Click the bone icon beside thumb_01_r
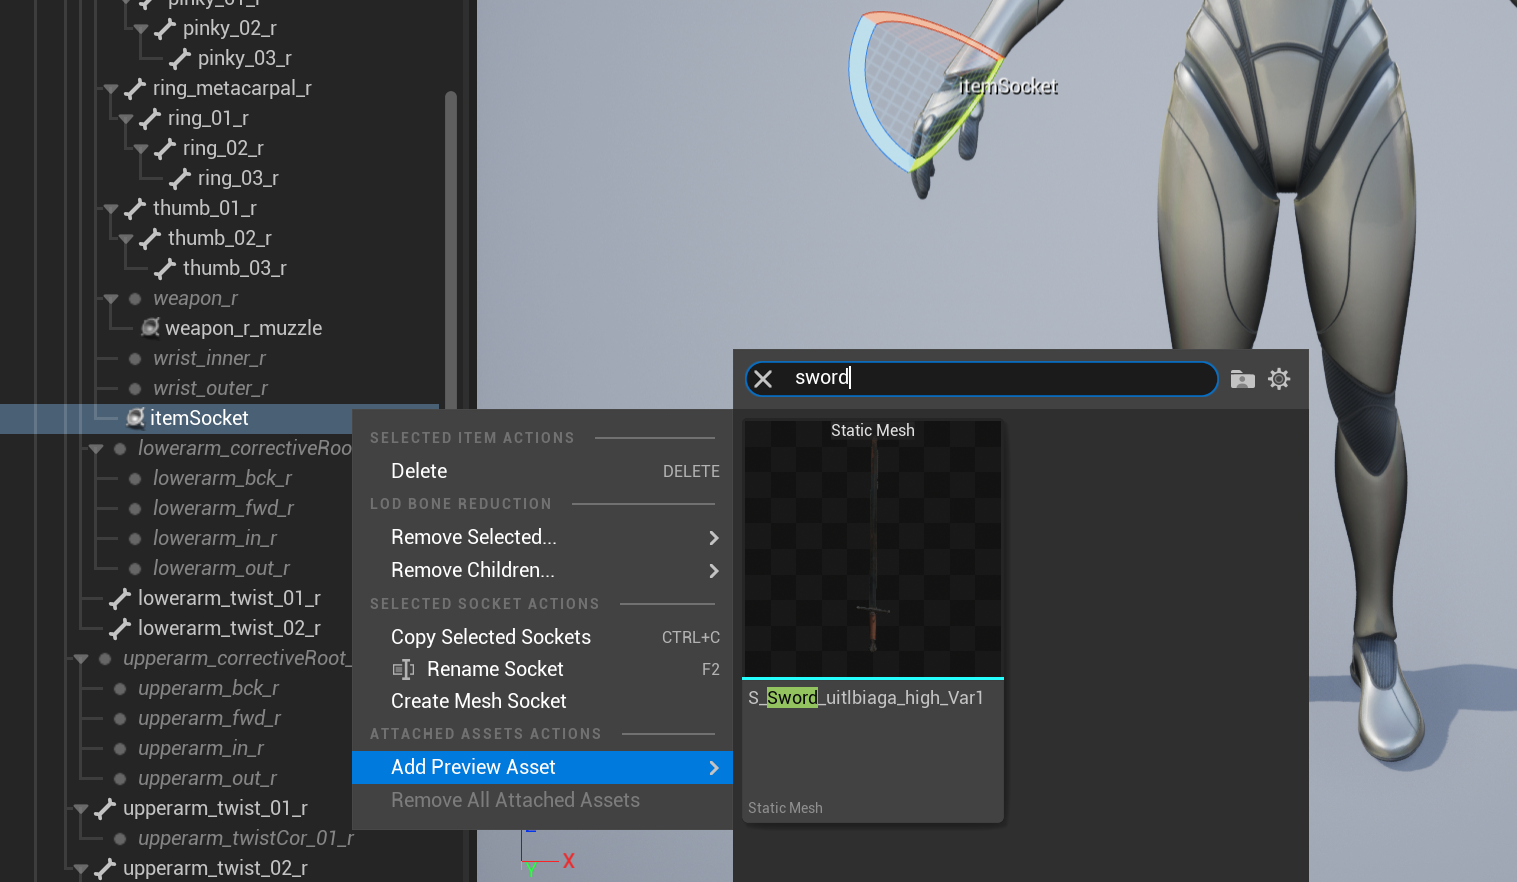The height and width of the screenshot is (882, 1517). coord(135,208)
